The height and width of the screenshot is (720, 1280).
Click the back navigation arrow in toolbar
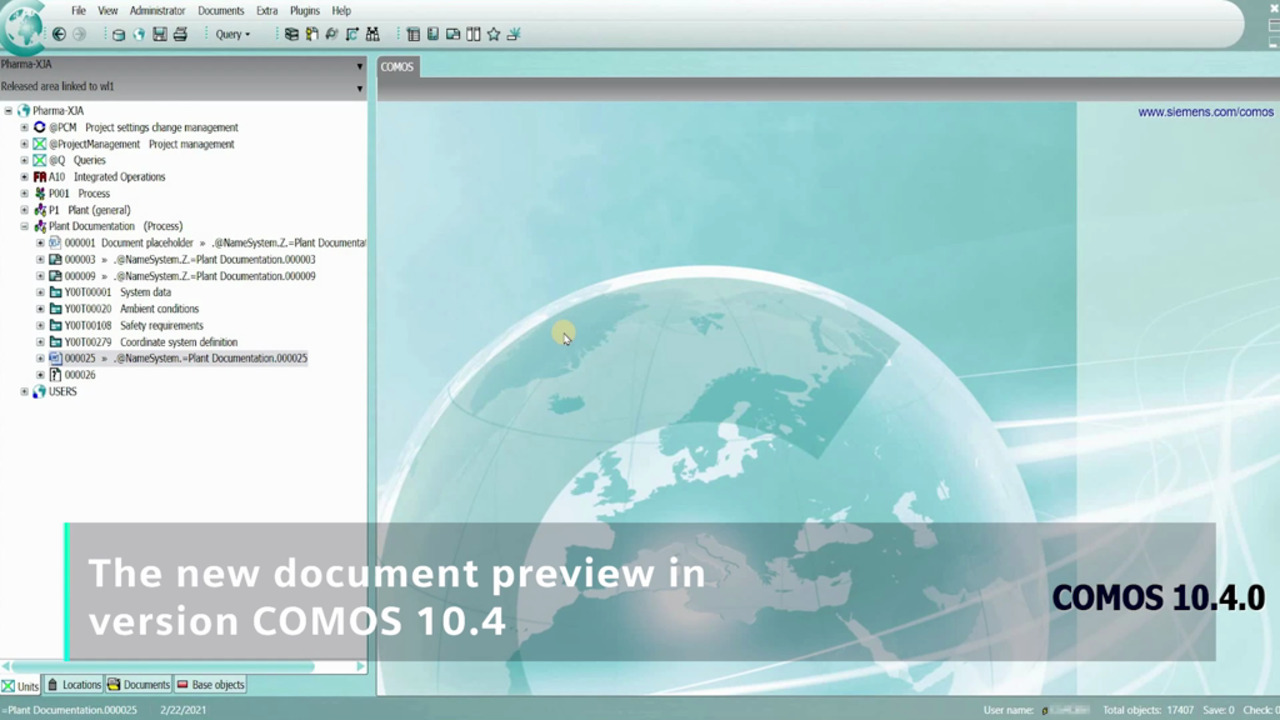coord(59,34)
